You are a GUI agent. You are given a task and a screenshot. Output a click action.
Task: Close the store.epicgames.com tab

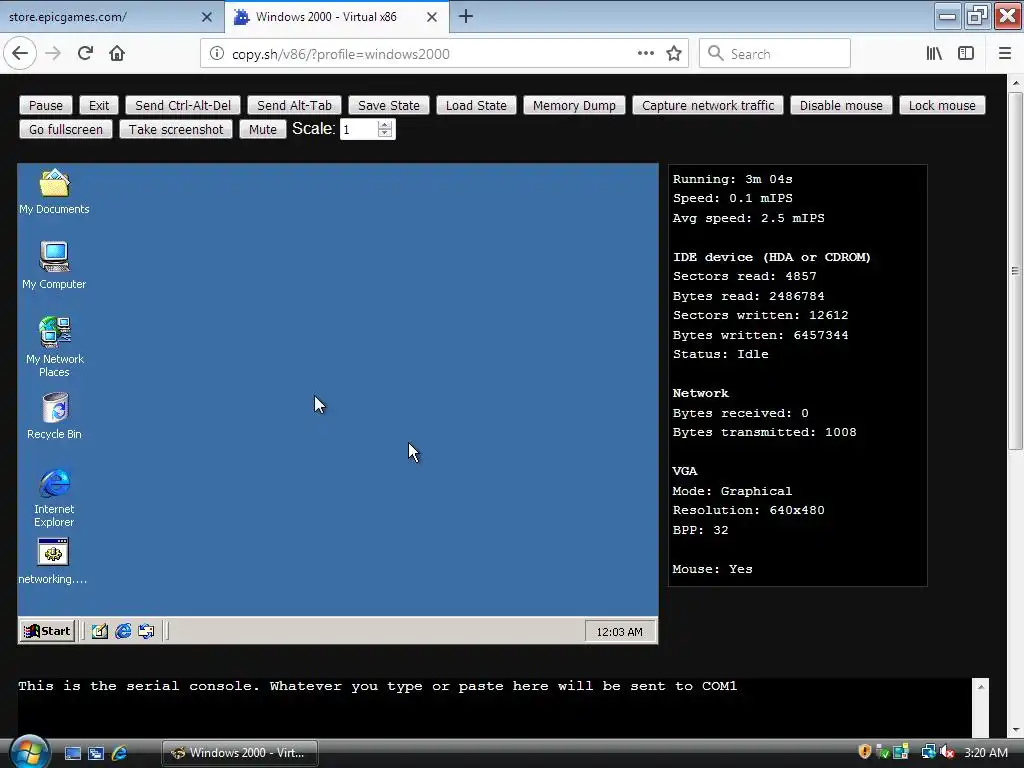point(206,17)
